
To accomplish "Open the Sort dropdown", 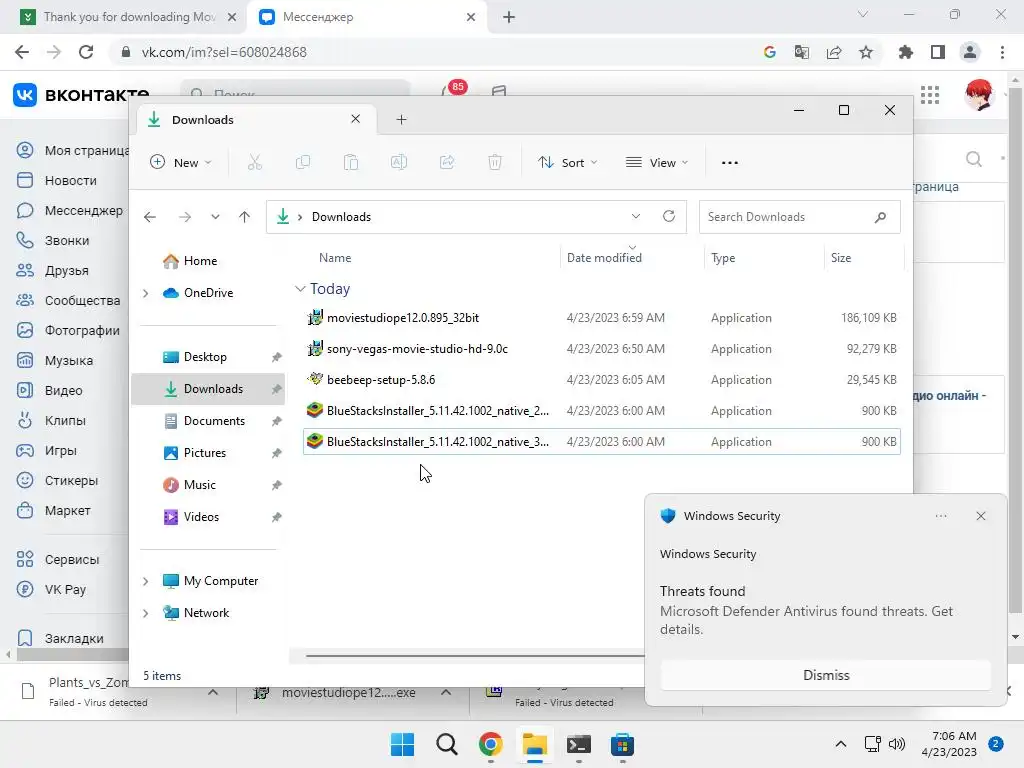I will tap(568, 163).
